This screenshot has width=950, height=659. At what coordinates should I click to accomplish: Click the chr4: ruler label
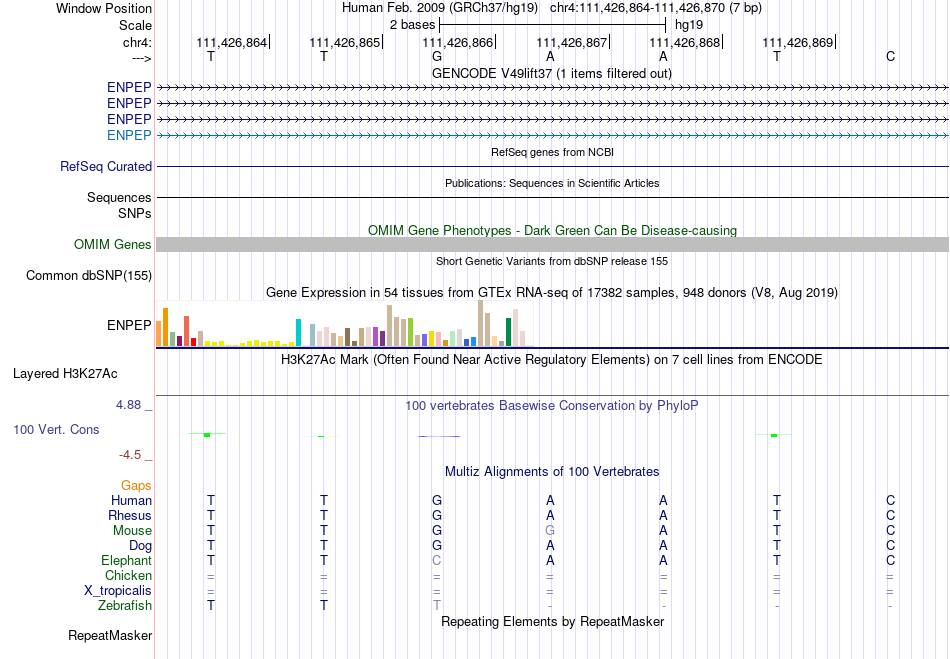coord(137,42)
